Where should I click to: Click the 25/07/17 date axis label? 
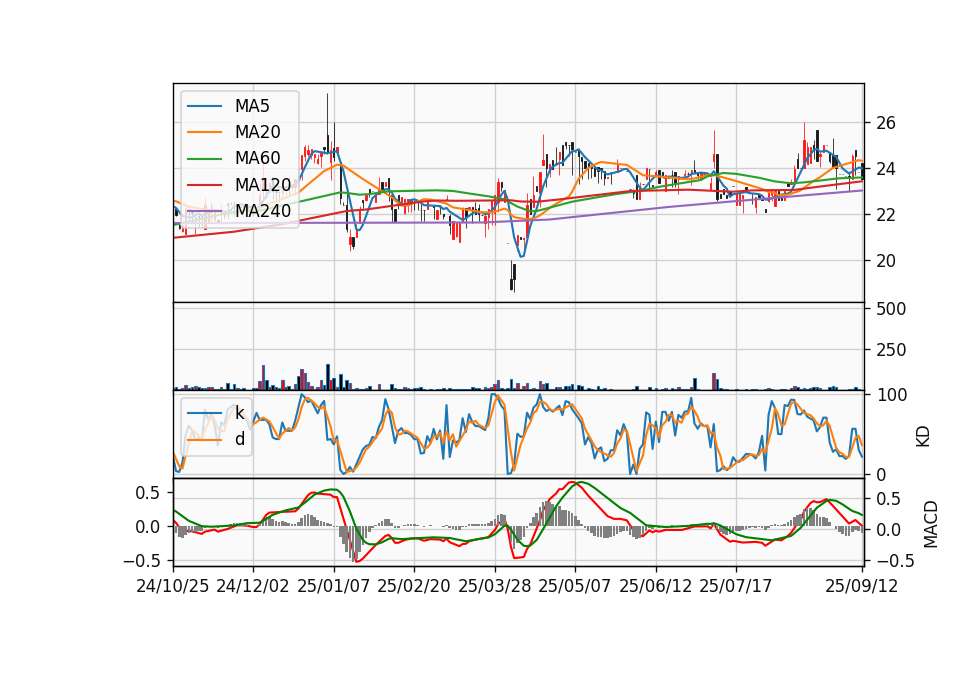(x=736, y=586)
